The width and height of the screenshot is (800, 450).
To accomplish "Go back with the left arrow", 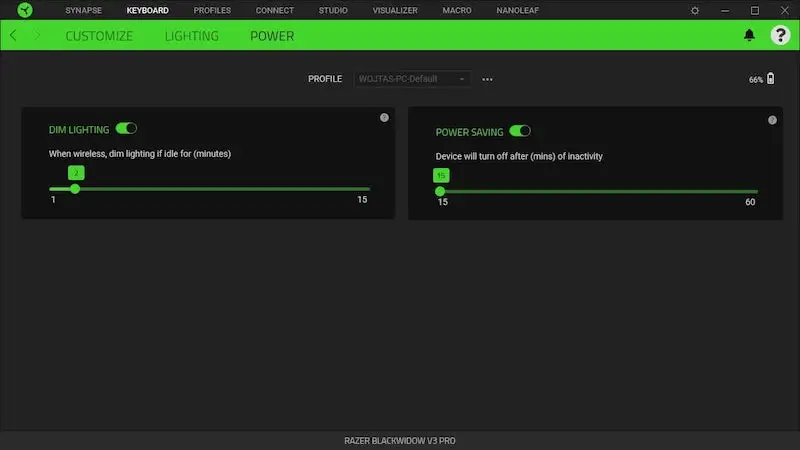I will (x=13, y=35).
